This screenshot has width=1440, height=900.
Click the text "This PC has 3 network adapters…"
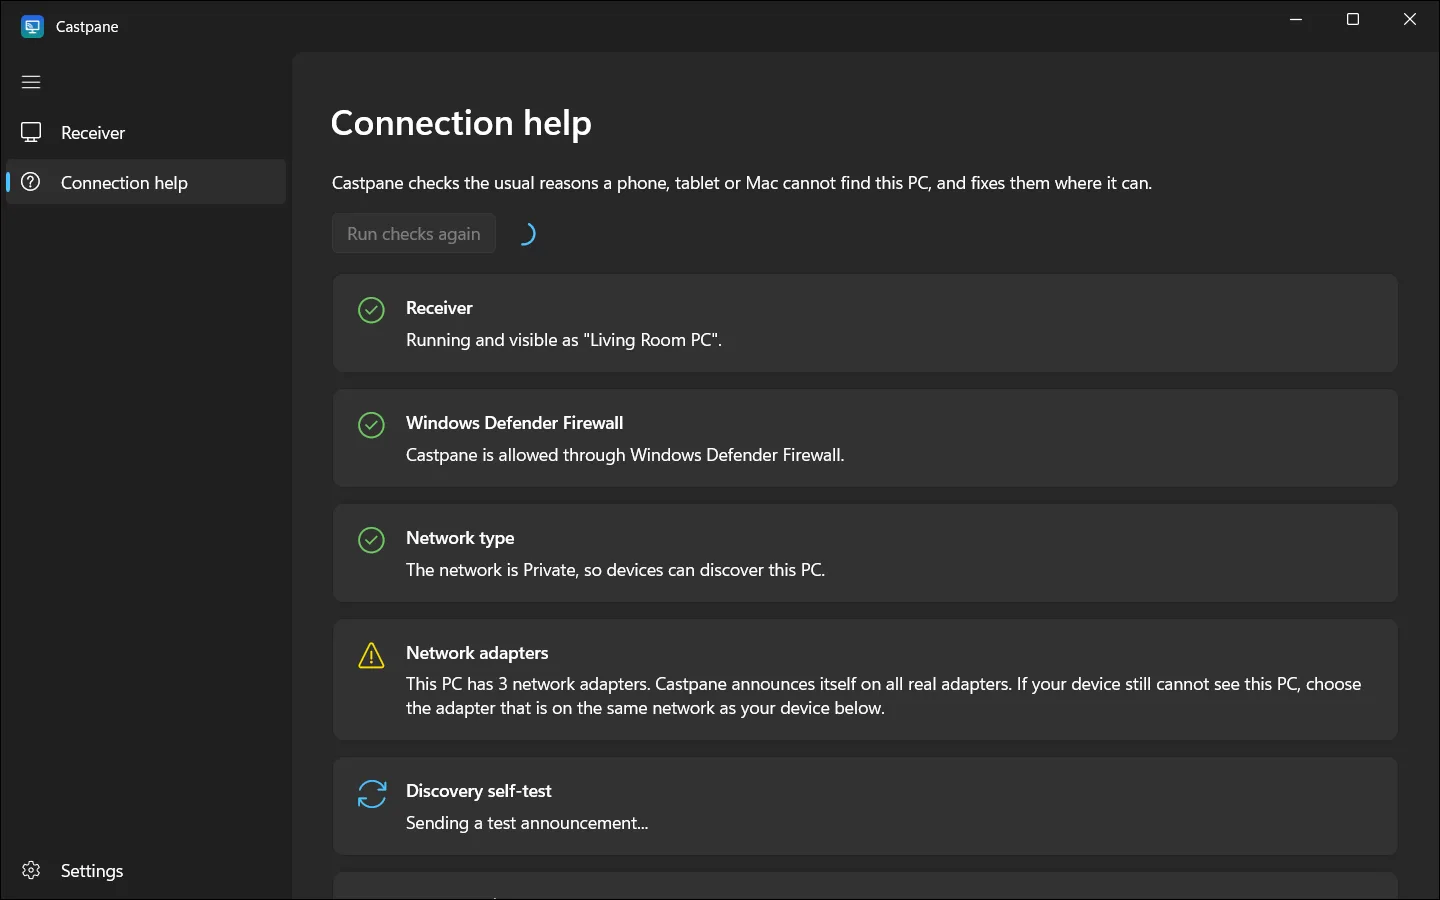coord(884,696)
